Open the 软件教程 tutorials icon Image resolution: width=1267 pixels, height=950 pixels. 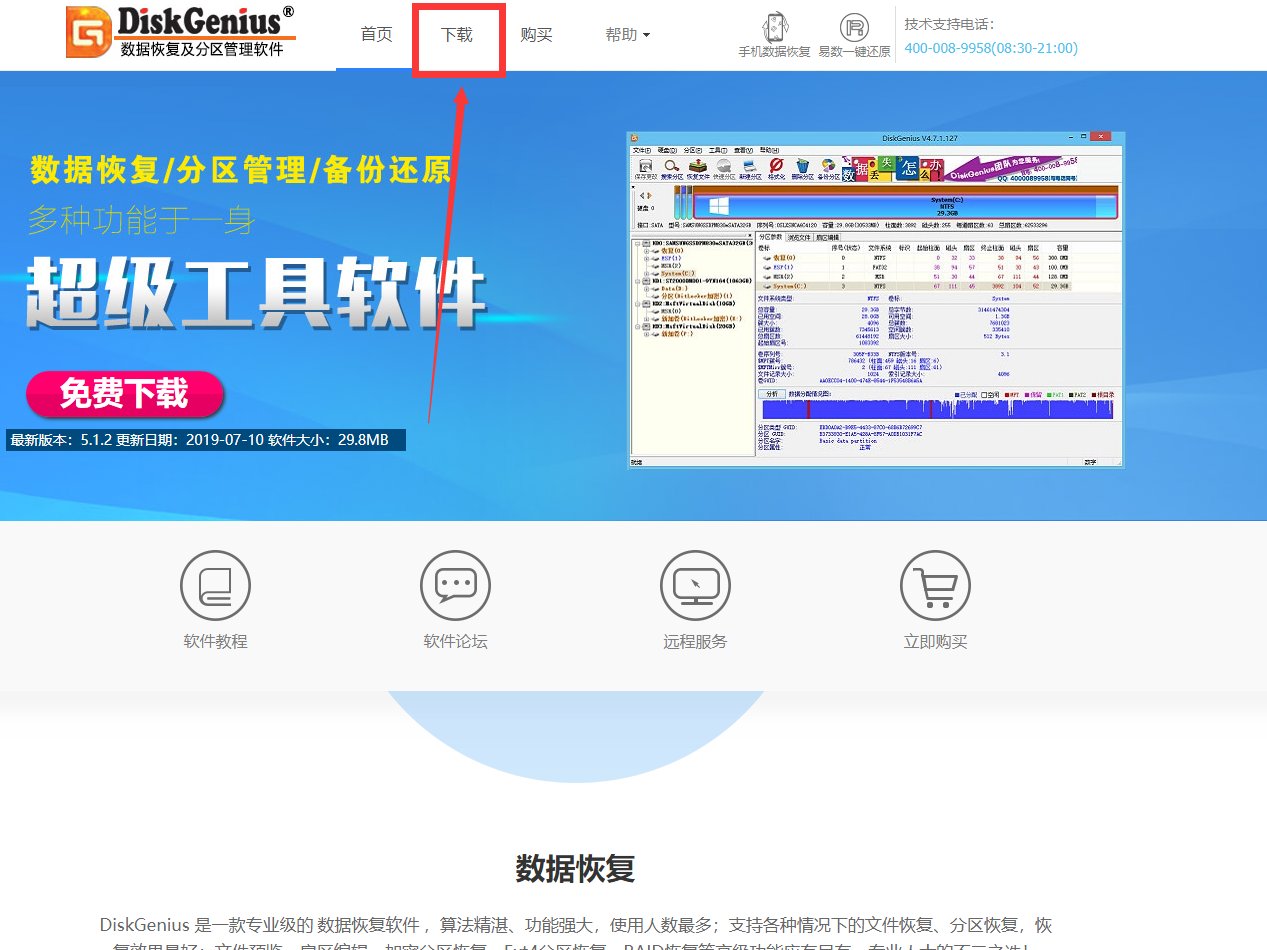(x=215, y=585)
